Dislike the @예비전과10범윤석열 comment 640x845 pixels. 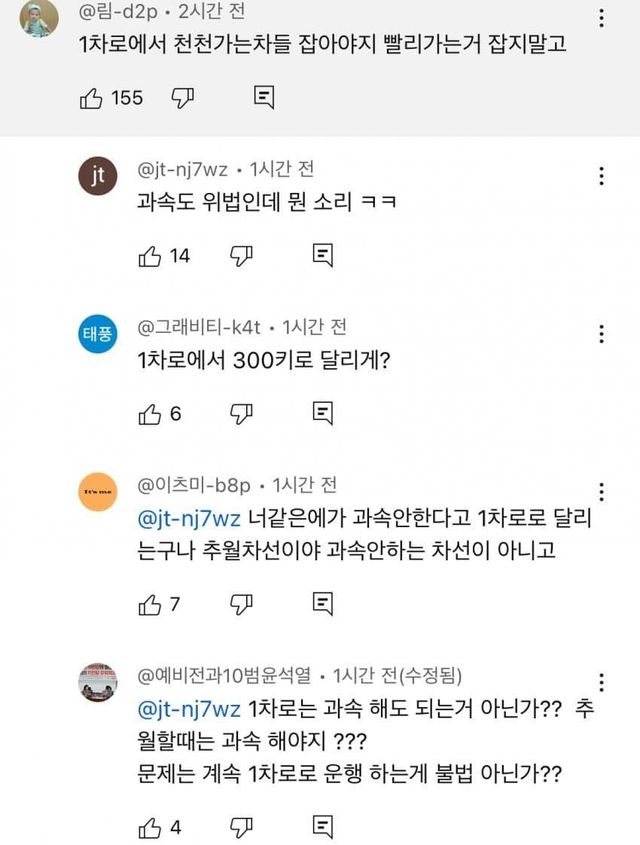tap(241, 827)
